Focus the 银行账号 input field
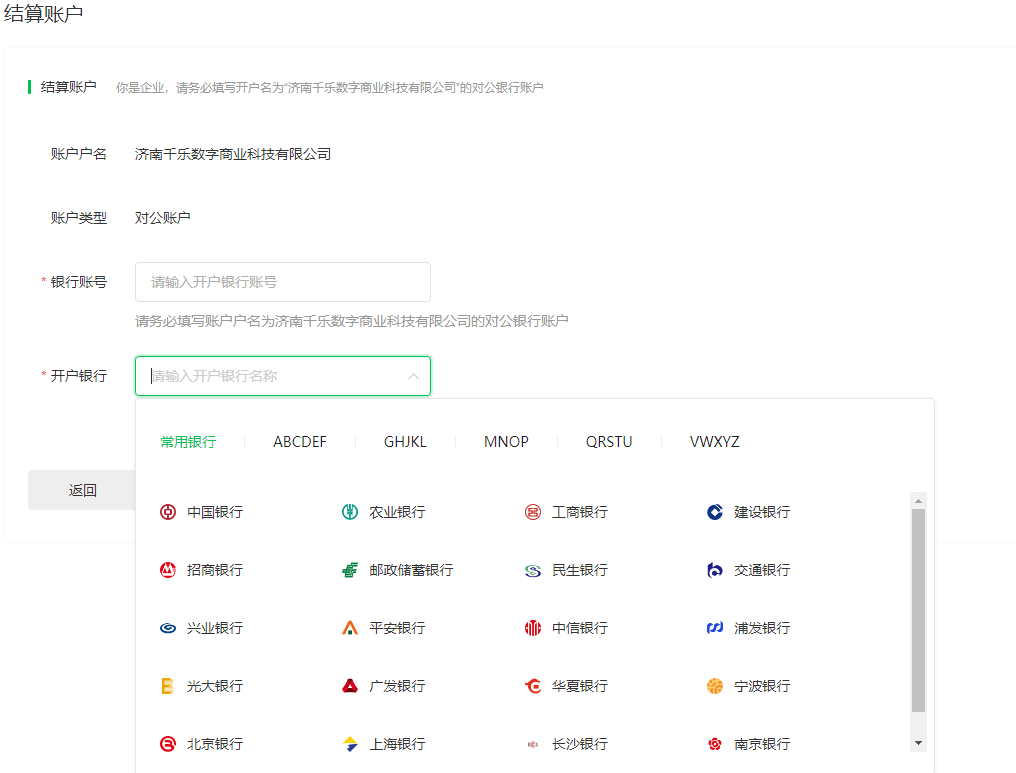 (x=283, y=282)
